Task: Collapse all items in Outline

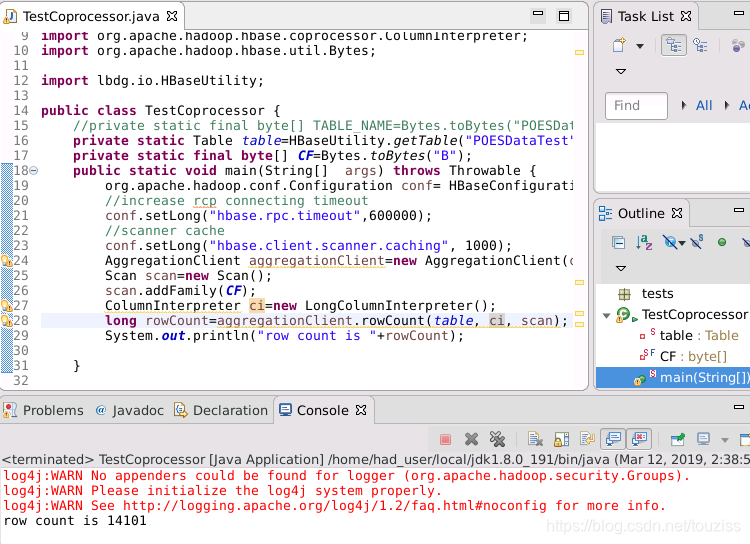Action: 618,243
